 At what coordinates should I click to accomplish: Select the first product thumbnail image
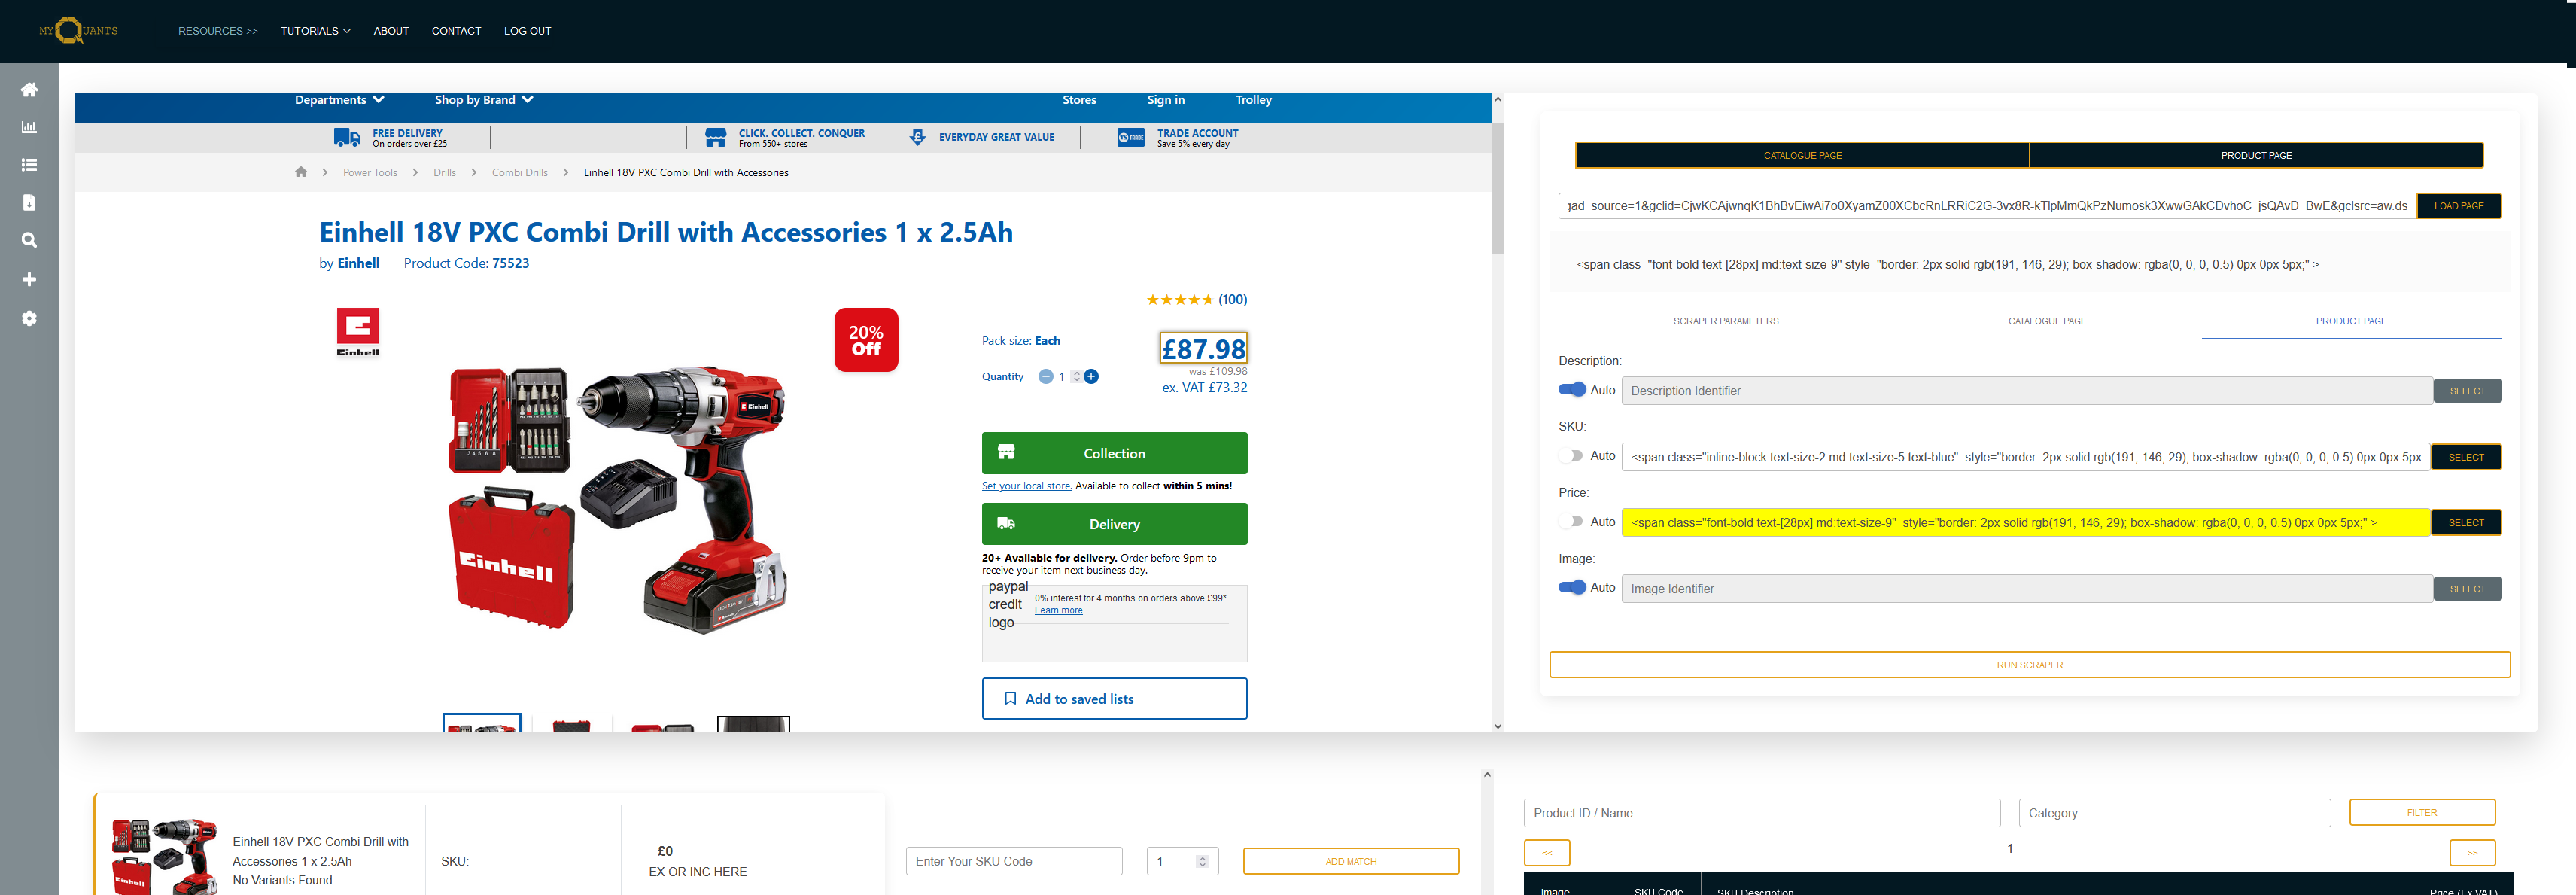tap(482, 723)
